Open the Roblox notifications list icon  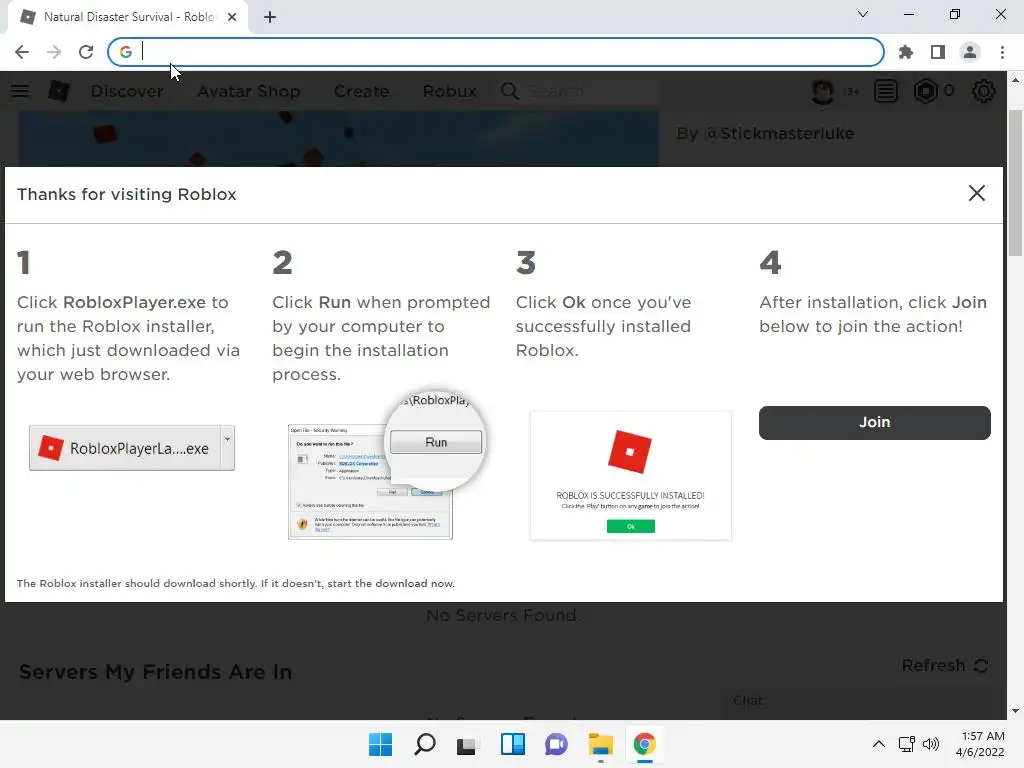click(x=886, y=91)
